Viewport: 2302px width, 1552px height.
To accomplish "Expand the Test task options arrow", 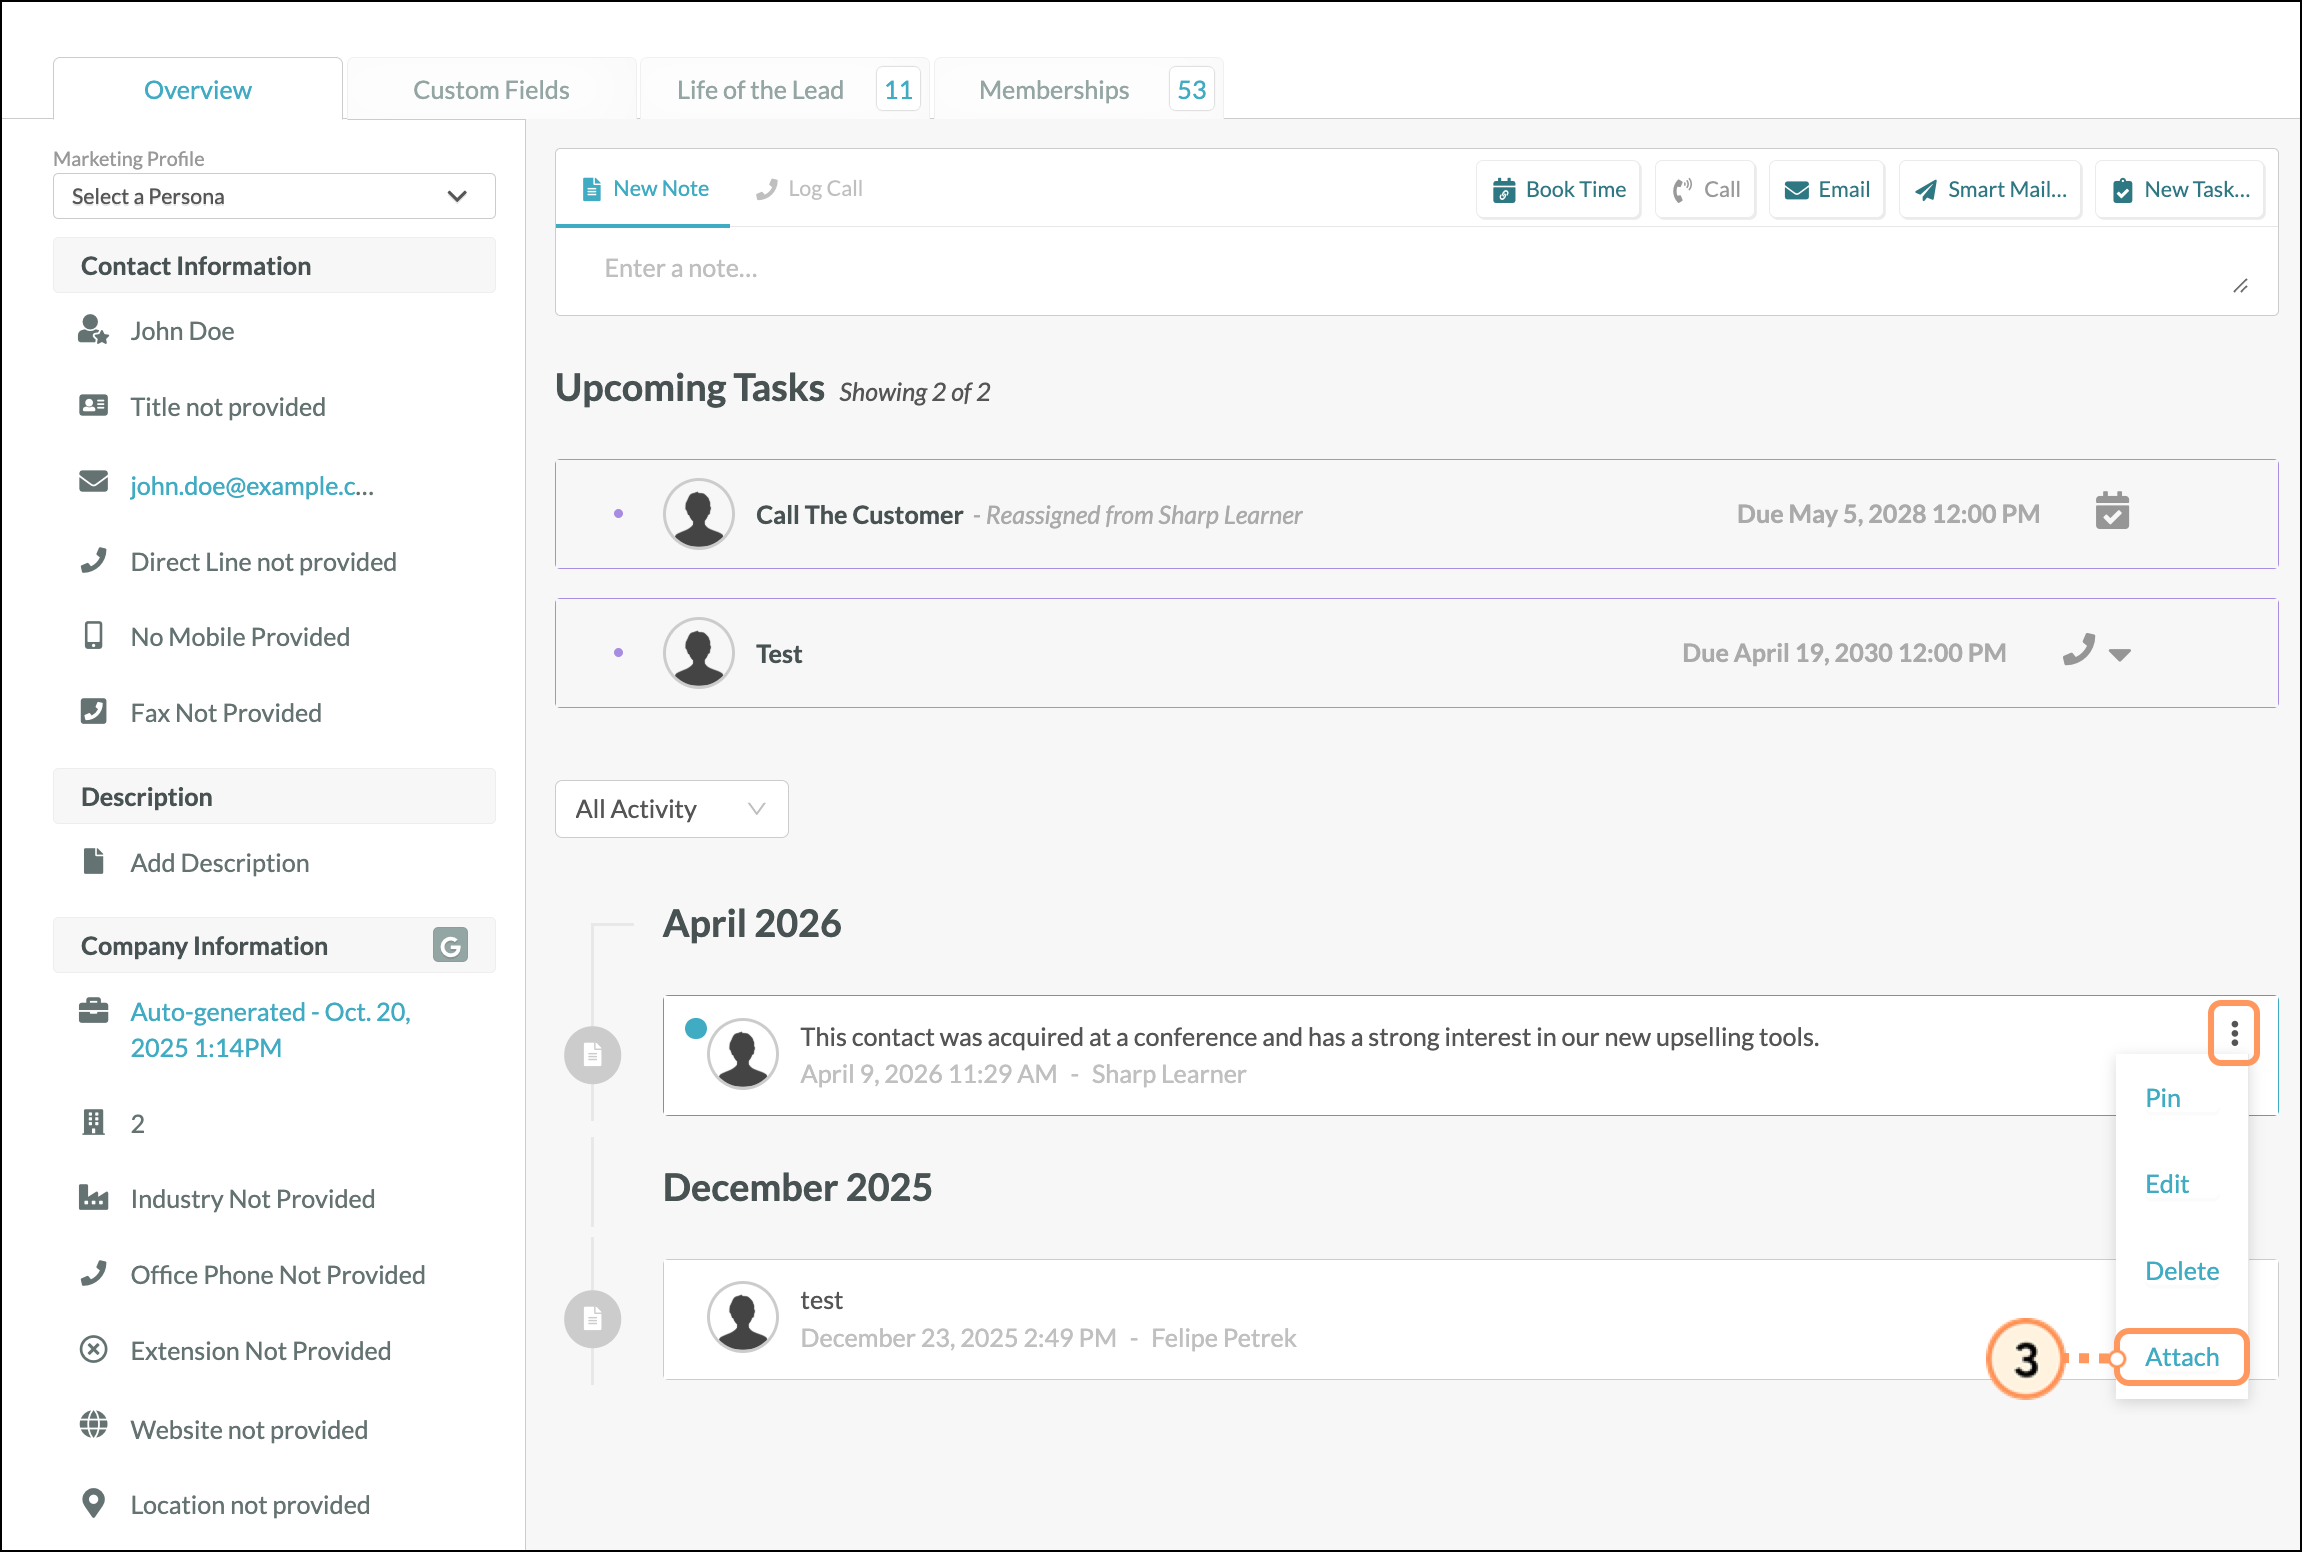I will coord(2120,655).
